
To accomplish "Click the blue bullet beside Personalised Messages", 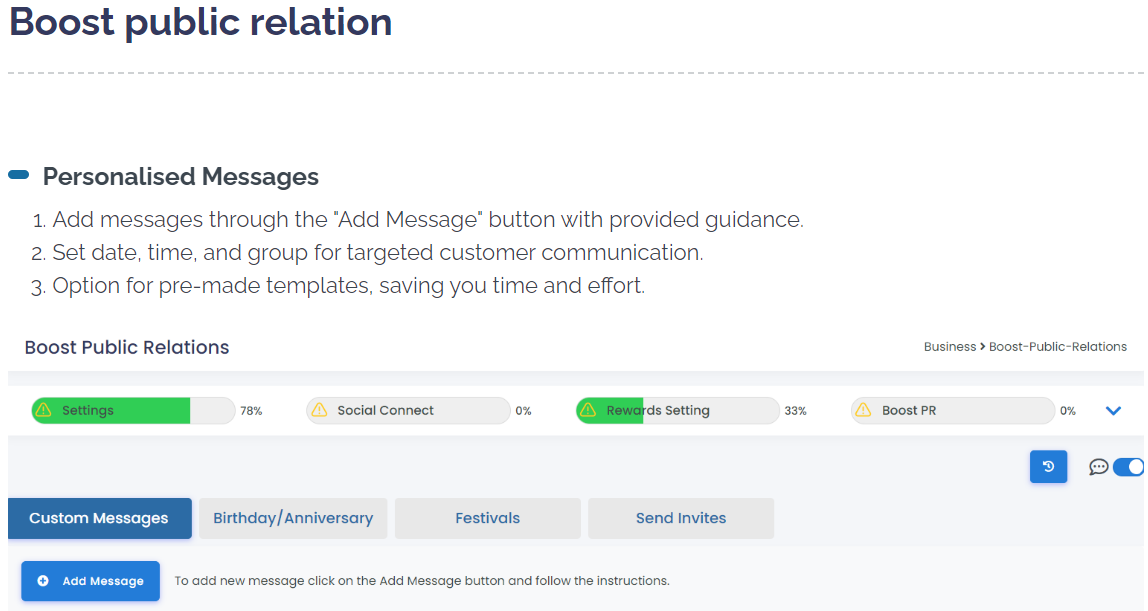I will tap(18, 174).
